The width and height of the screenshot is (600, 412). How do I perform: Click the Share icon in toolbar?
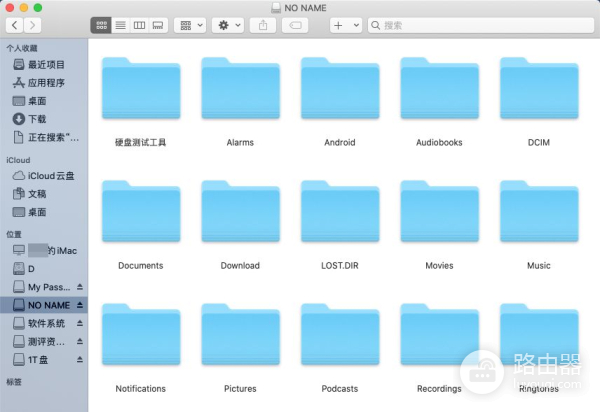coord(263,24)
